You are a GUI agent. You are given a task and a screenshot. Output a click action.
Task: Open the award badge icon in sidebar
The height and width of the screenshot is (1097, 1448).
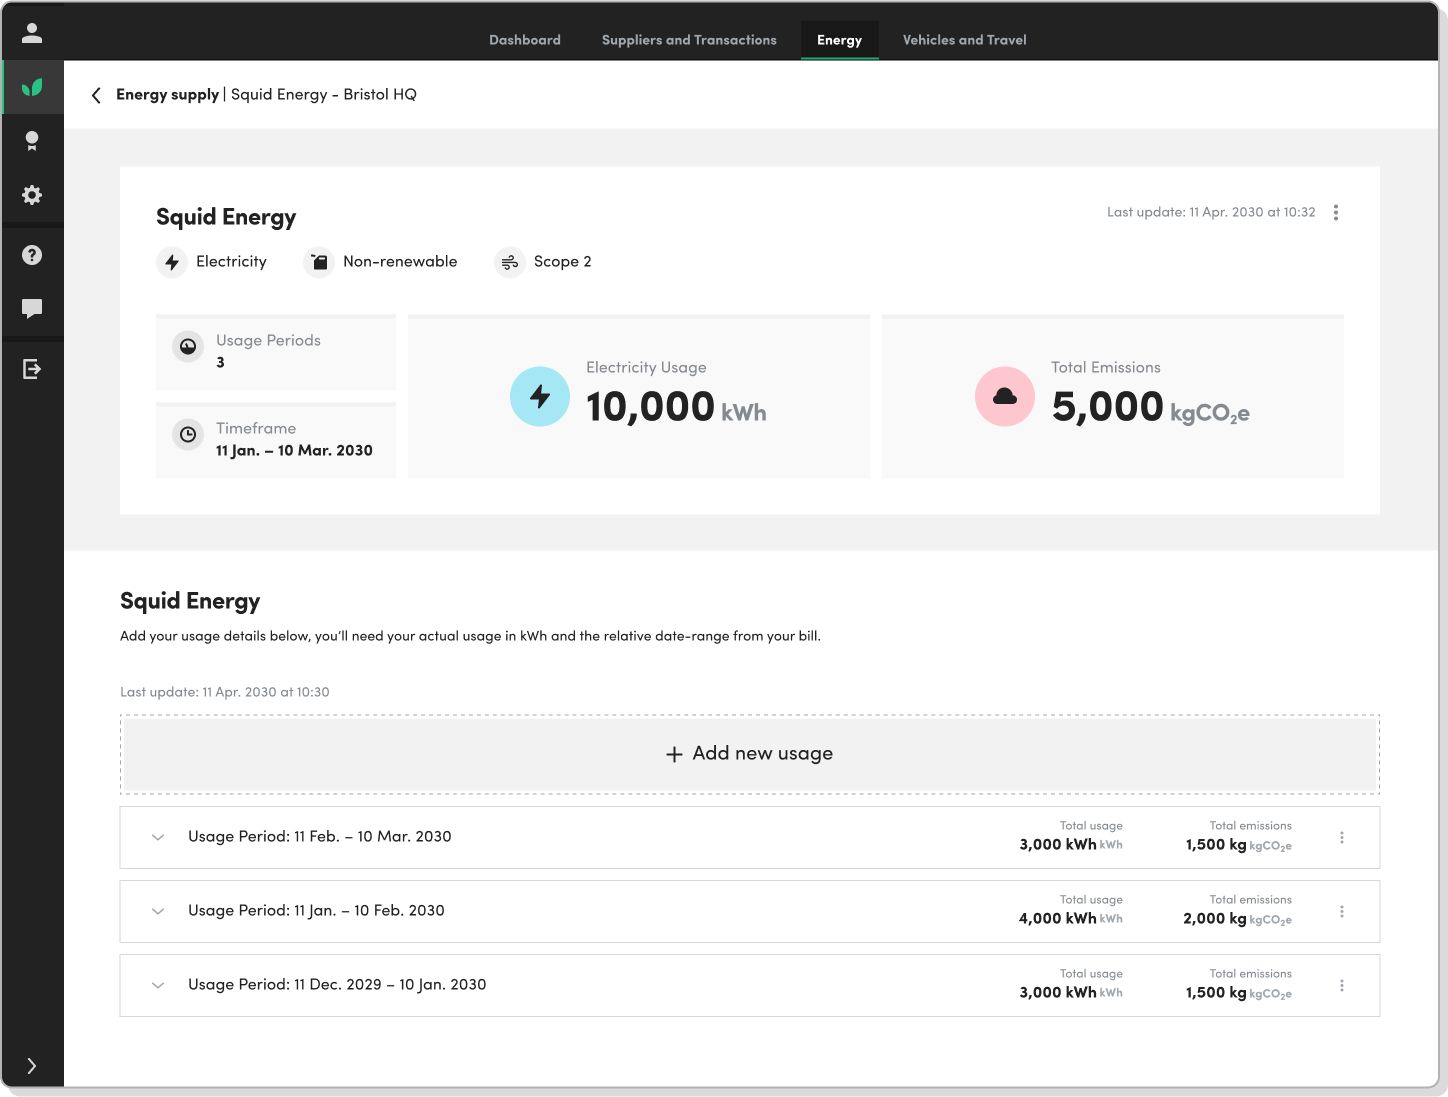(32, 141)
